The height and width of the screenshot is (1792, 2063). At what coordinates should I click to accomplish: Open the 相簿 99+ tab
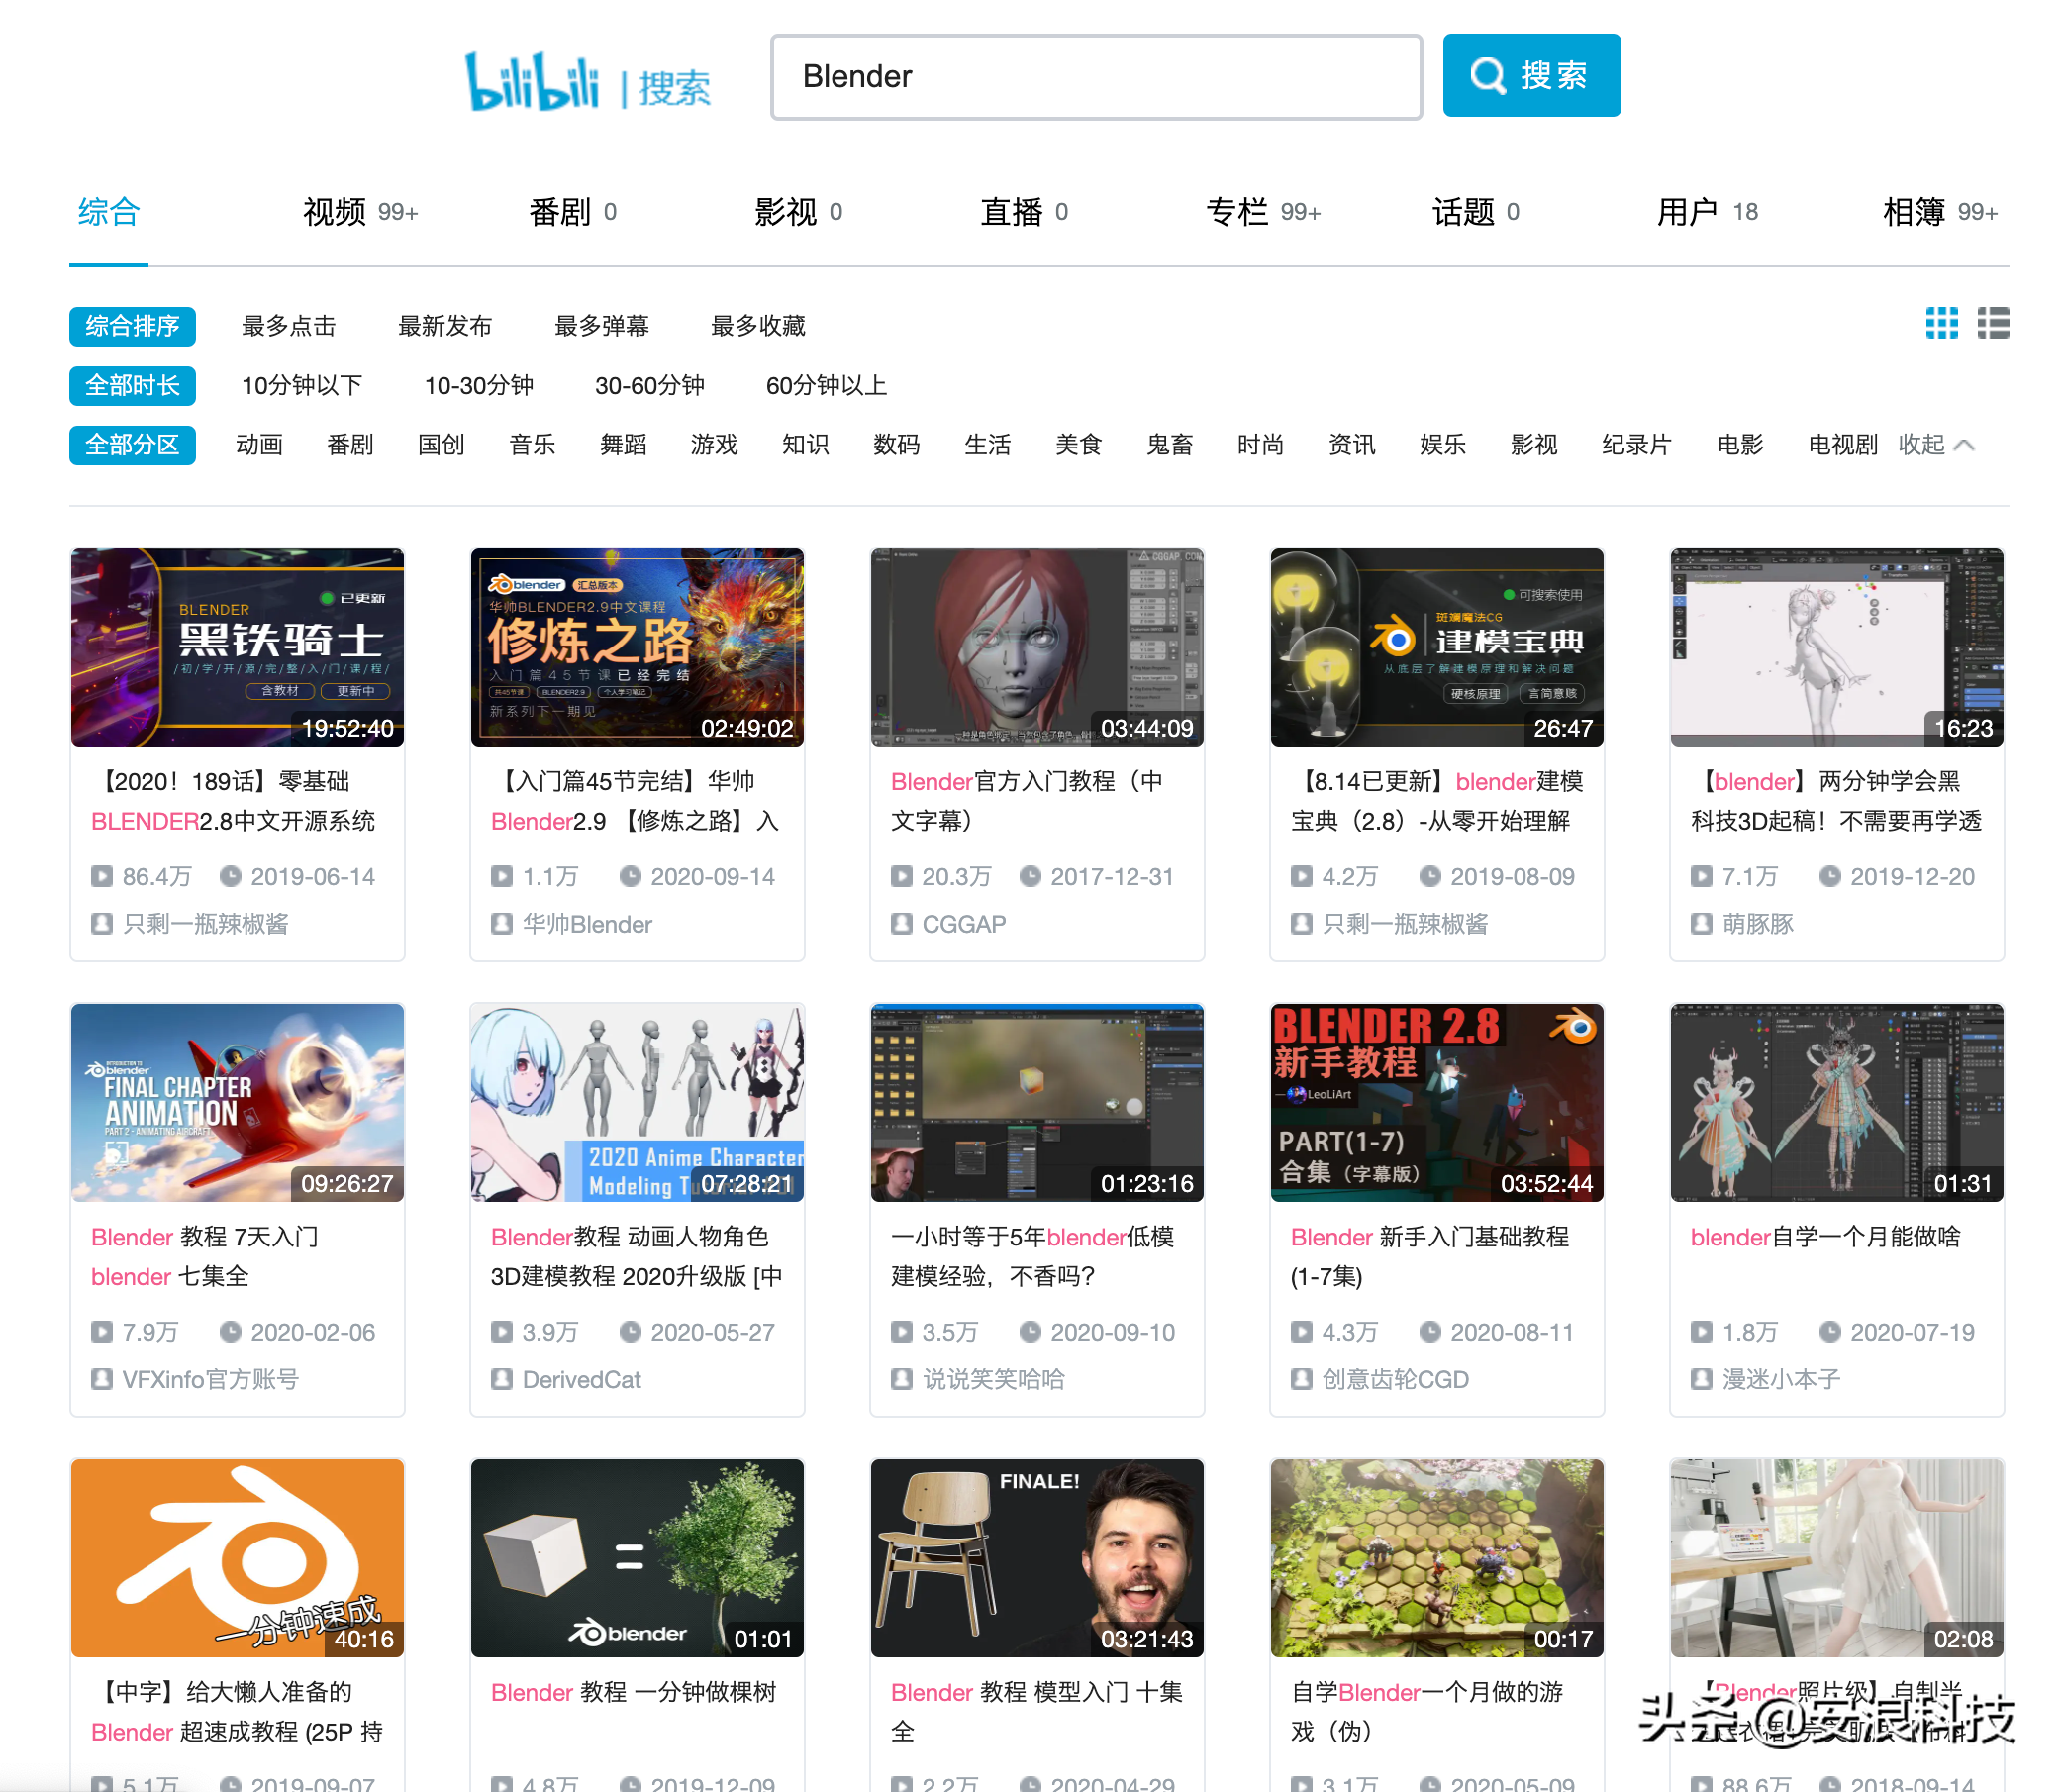pos(1940,212)
